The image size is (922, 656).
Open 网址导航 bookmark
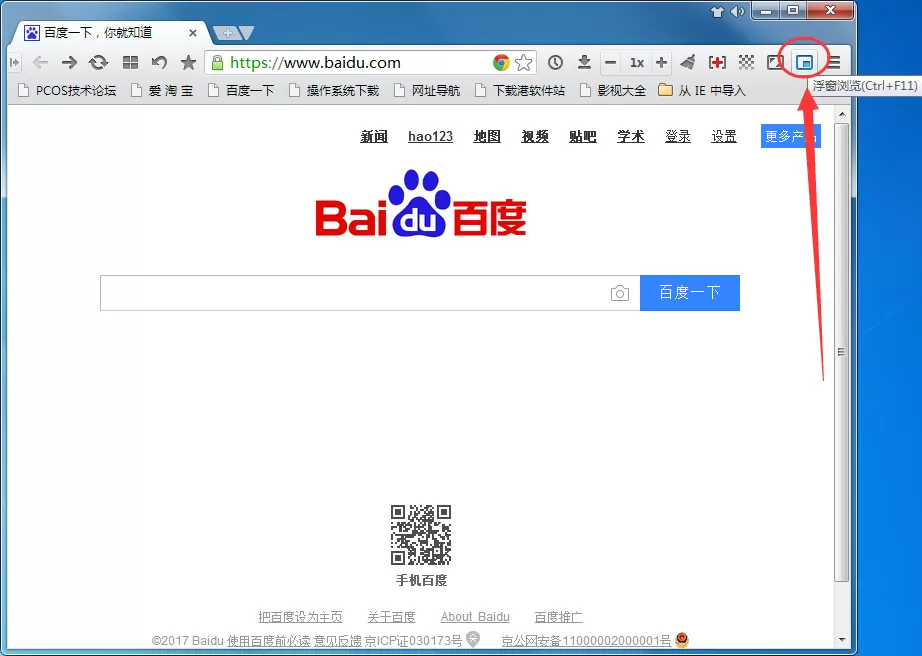427,91
